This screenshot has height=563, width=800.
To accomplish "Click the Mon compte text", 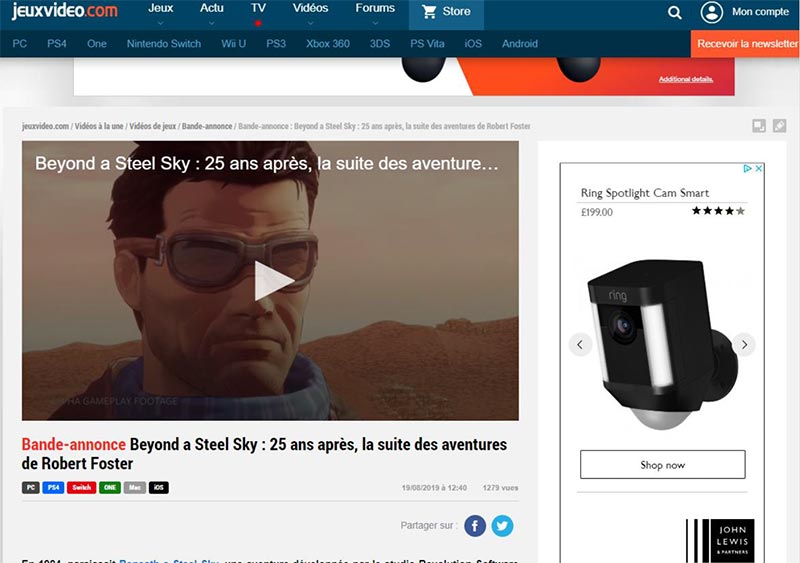I will [x=760, y=12].
